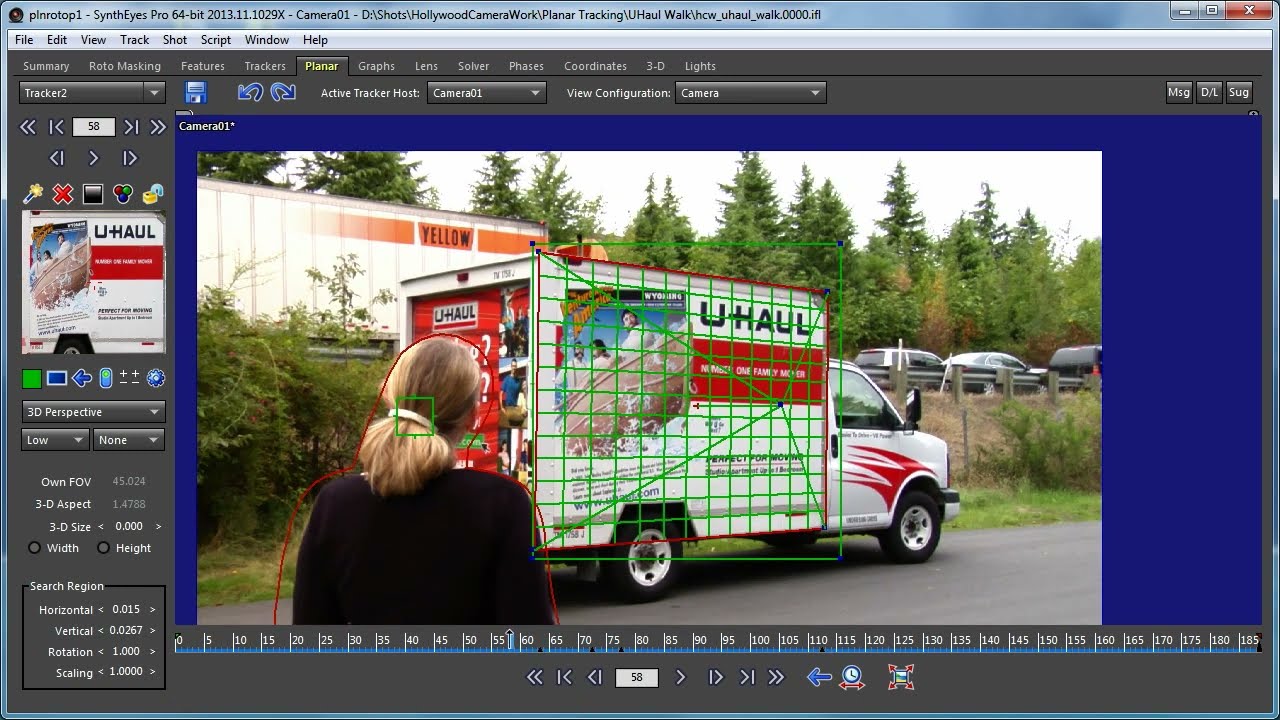Click the clock with red arrows icon

[852, 677]
